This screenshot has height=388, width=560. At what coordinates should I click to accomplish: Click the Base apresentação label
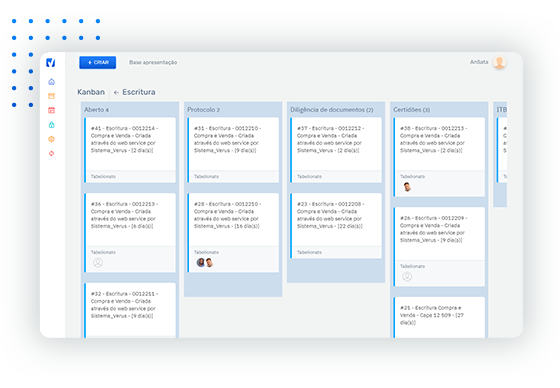pos(153,63)
